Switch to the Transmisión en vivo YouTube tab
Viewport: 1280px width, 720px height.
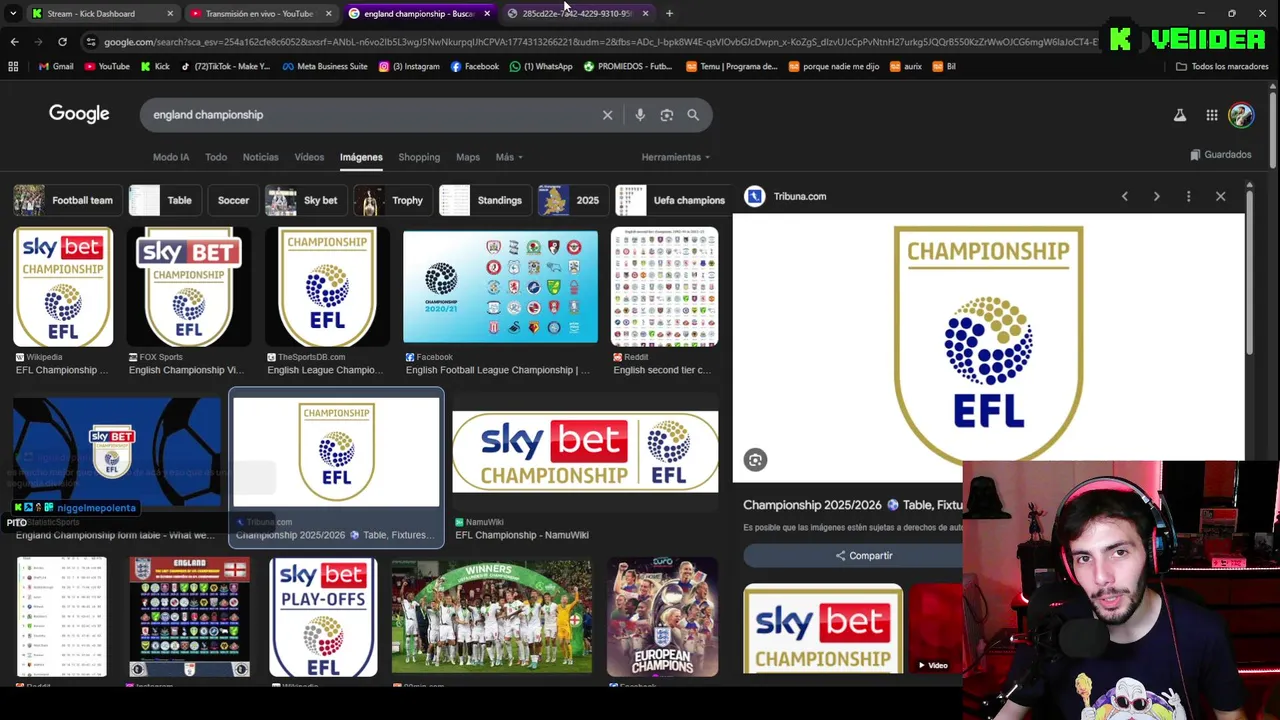click(259, 13)
